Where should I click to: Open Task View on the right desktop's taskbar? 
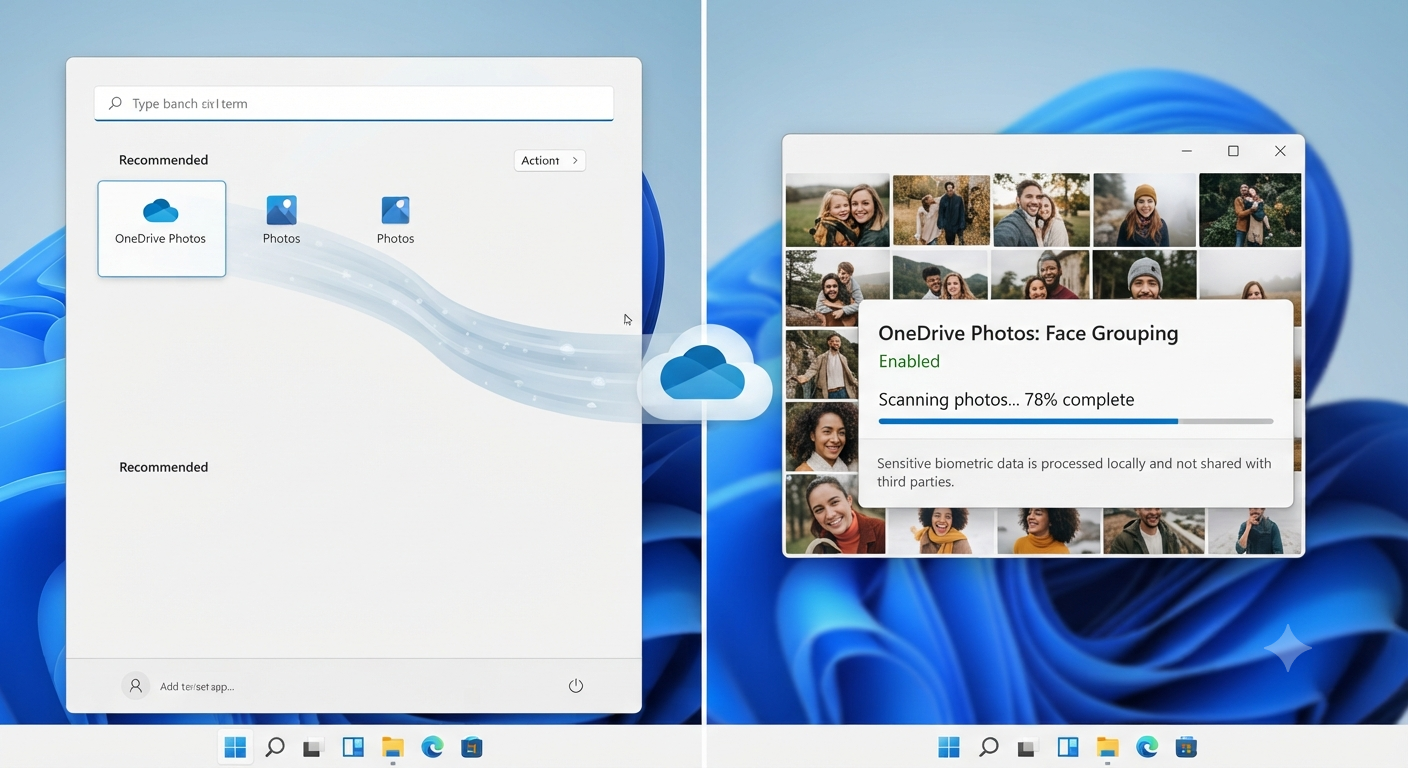click(1028, 747)
